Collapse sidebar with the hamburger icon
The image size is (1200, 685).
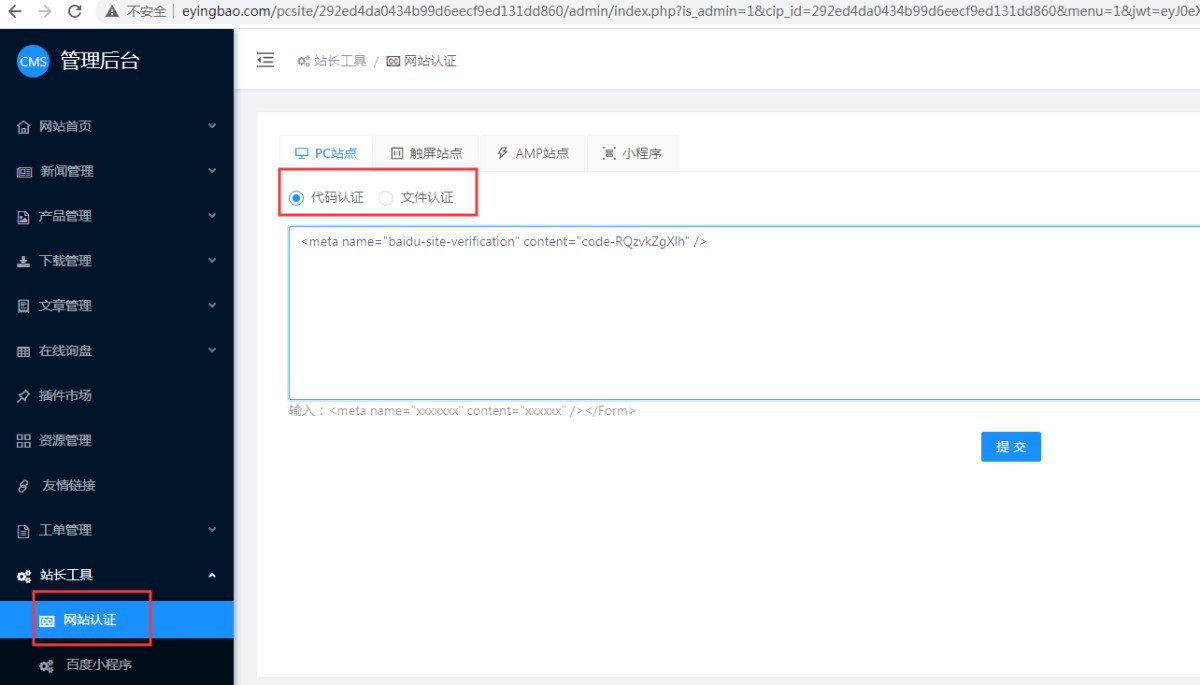coord(265,60)
